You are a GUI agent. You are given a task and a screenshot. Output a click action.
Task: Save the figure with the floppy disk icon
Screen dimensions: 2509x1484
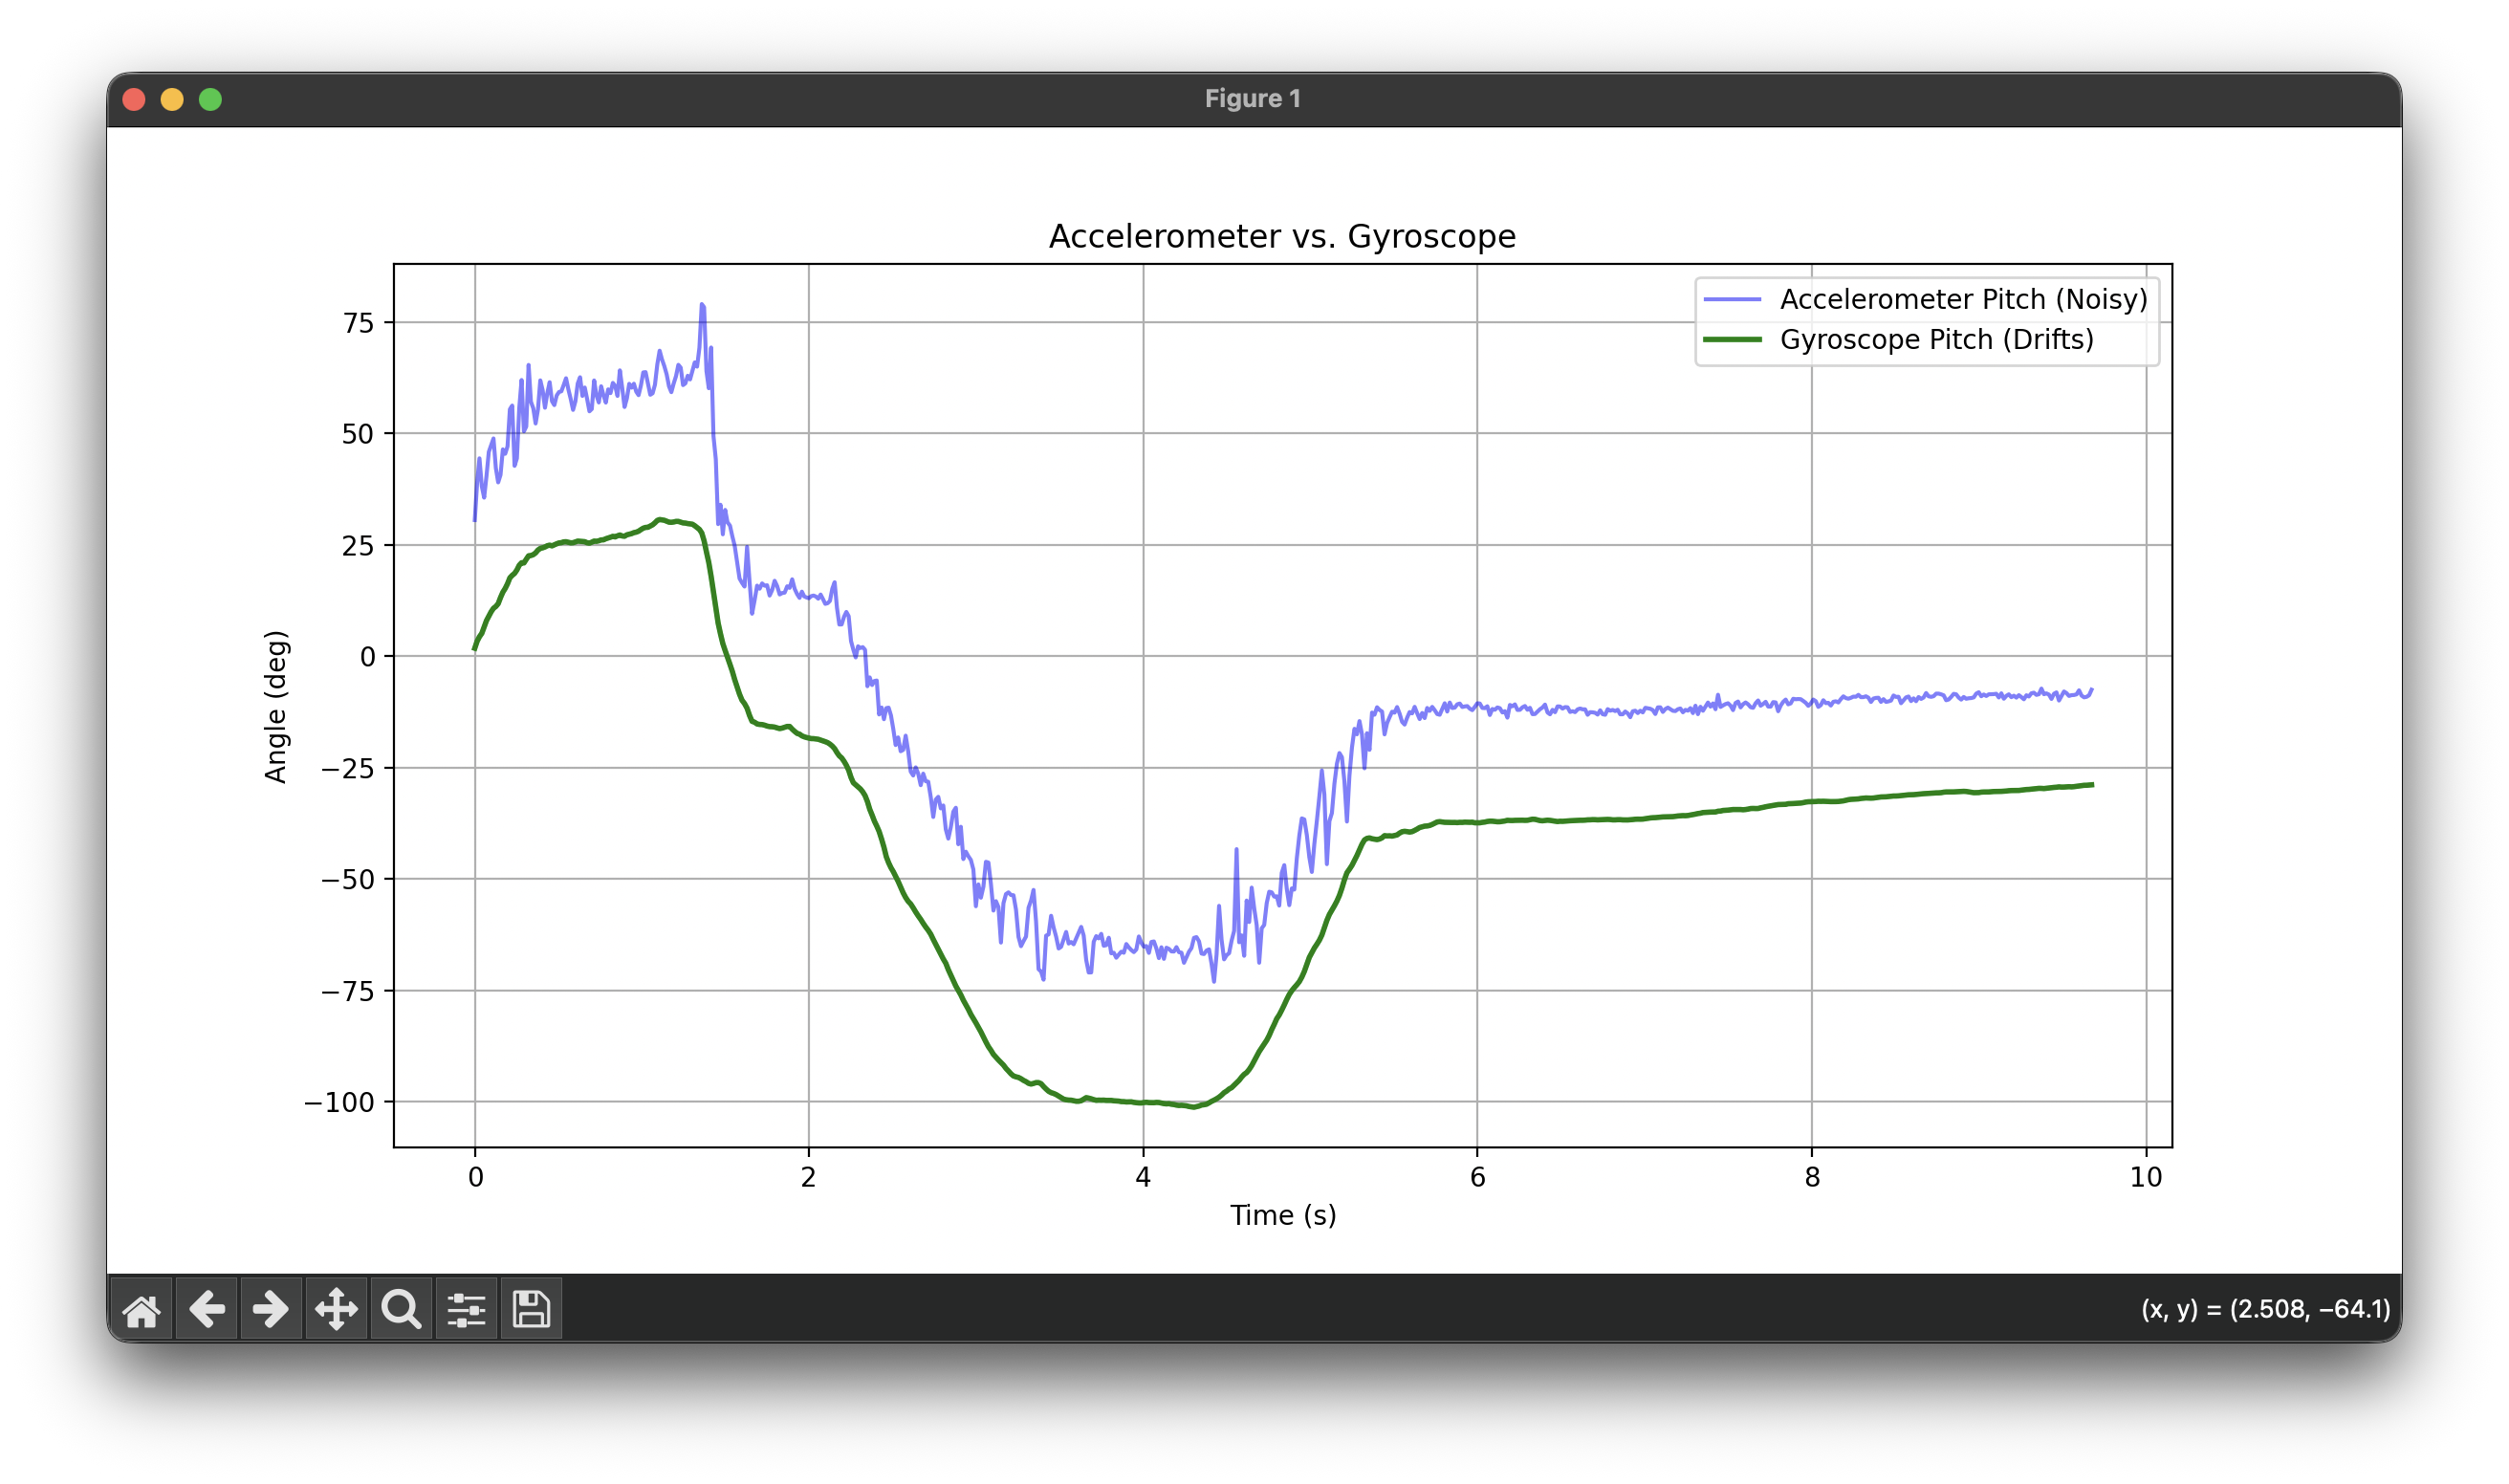(x=531, y=1308)
